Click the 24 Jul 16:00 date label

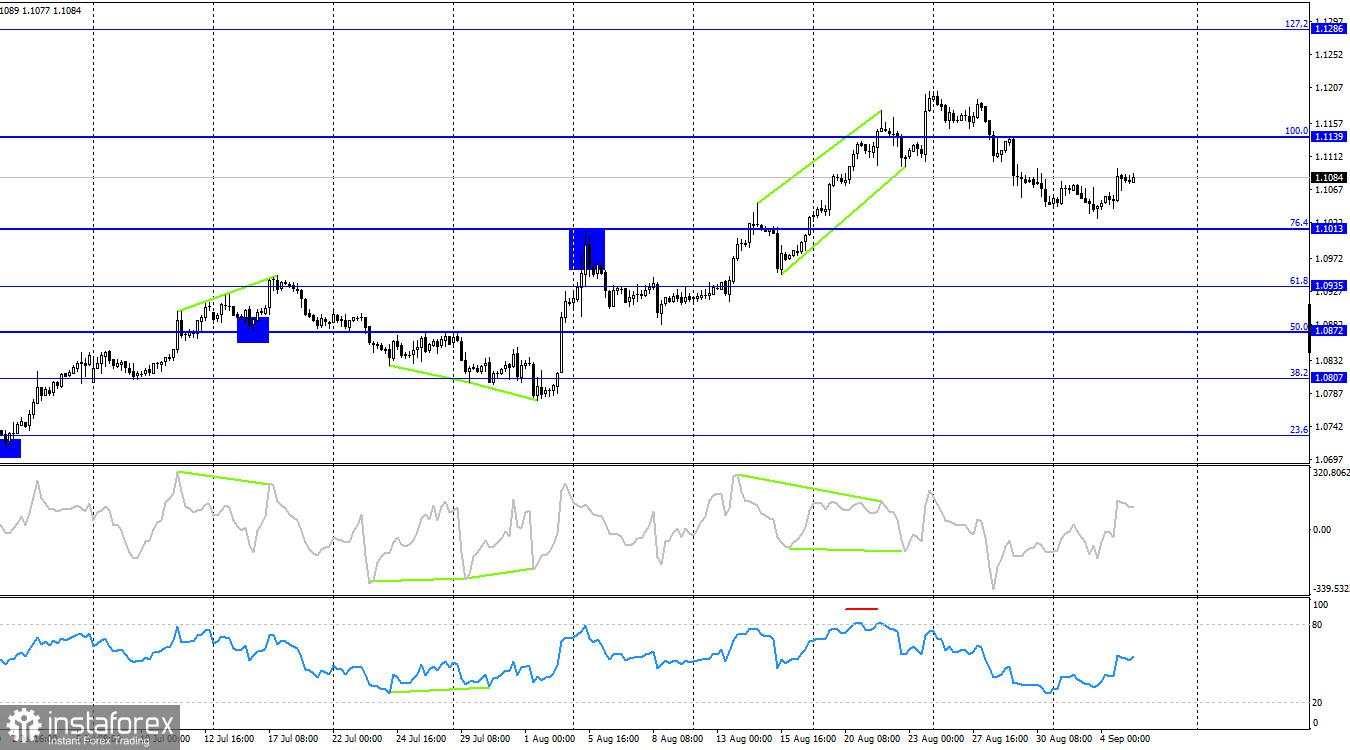(421, 740)
